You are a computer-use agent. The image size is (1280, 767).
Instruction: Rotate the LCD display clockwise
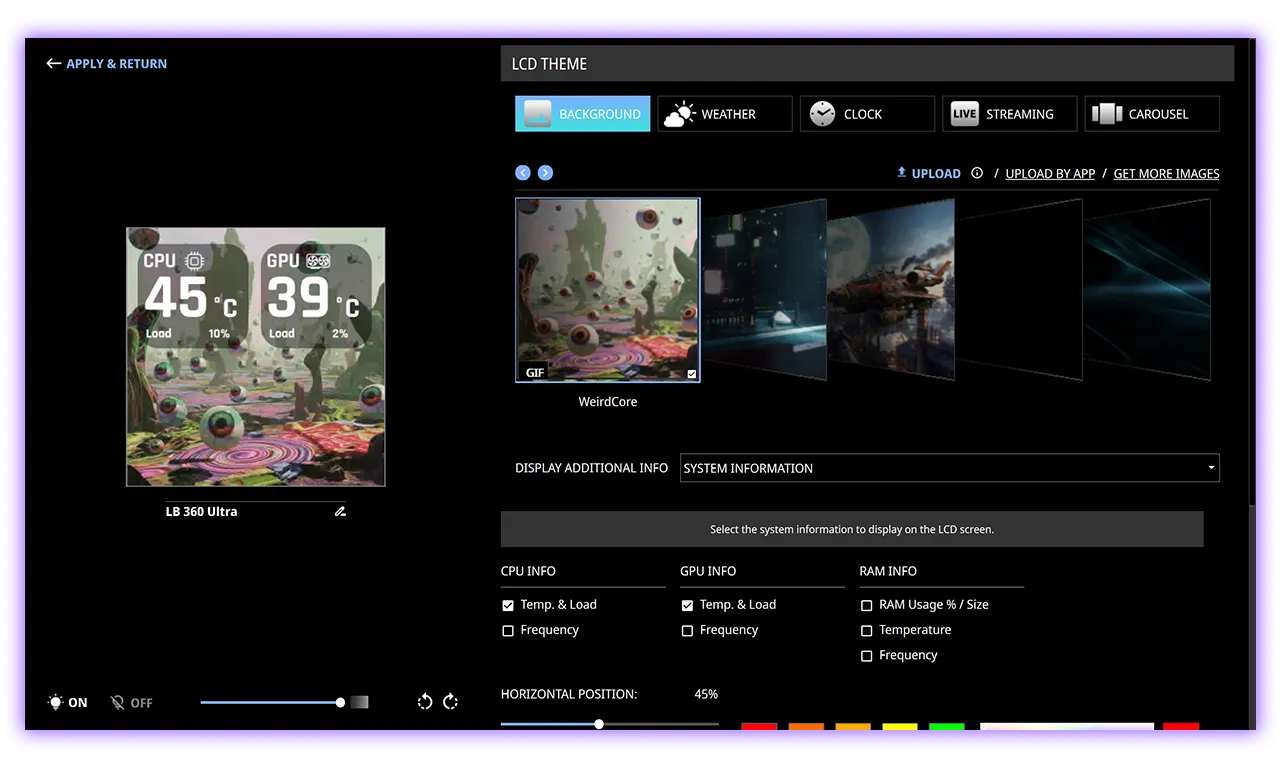click(450, 702)
